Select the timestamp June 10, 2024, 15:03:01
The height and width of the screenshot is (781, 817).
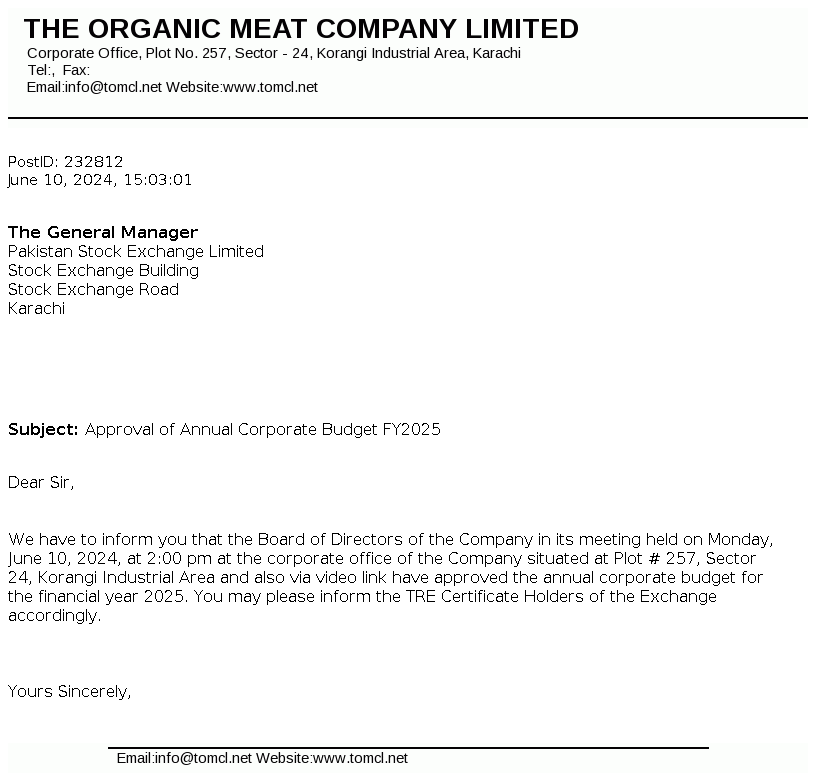99,180
